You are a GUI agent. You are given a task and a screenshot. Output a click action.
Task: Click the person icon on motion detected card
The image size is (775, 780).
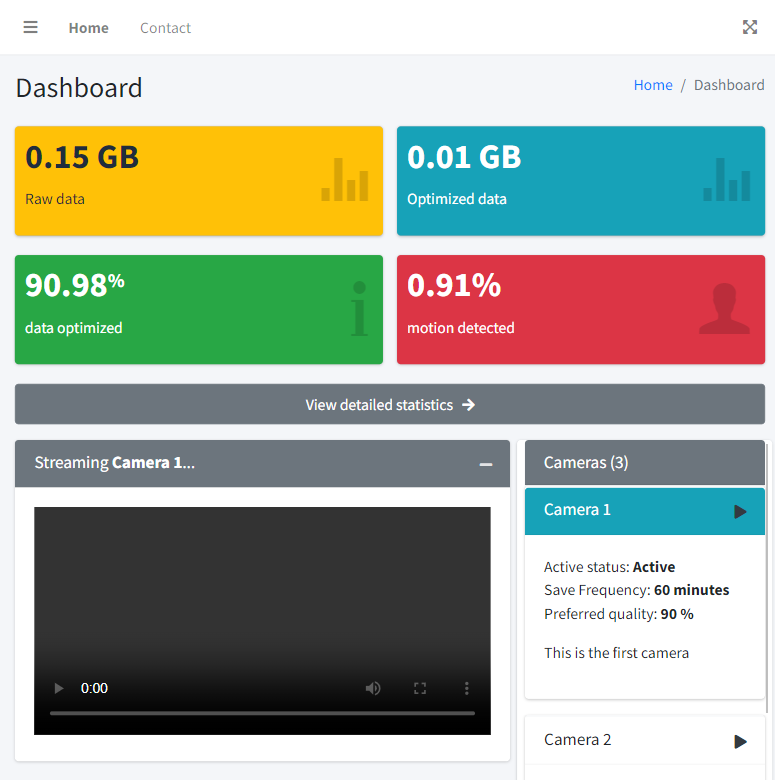click(724, 308)
